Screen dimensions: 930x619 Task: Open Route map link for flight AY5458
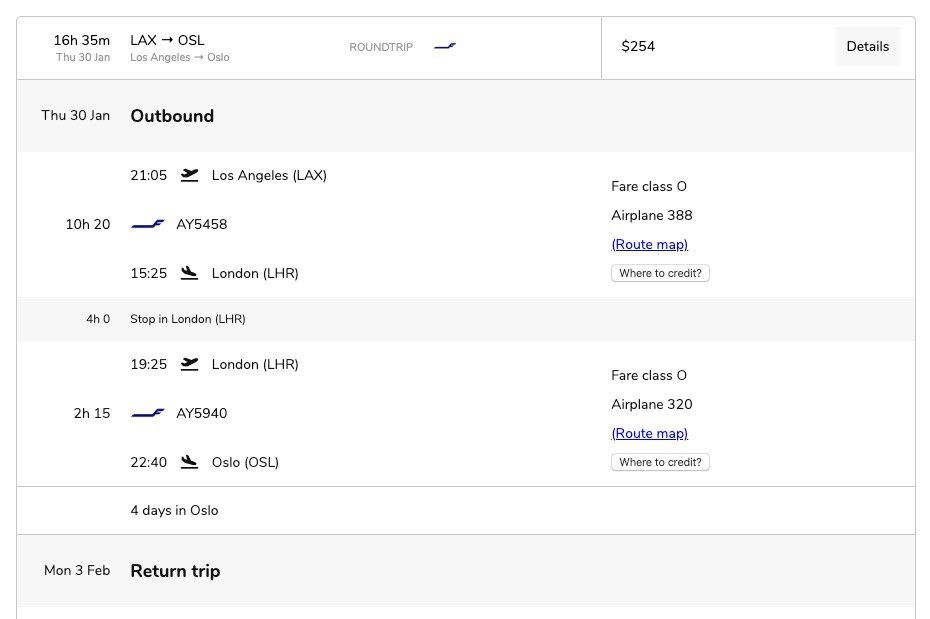(x=650, y=244)
